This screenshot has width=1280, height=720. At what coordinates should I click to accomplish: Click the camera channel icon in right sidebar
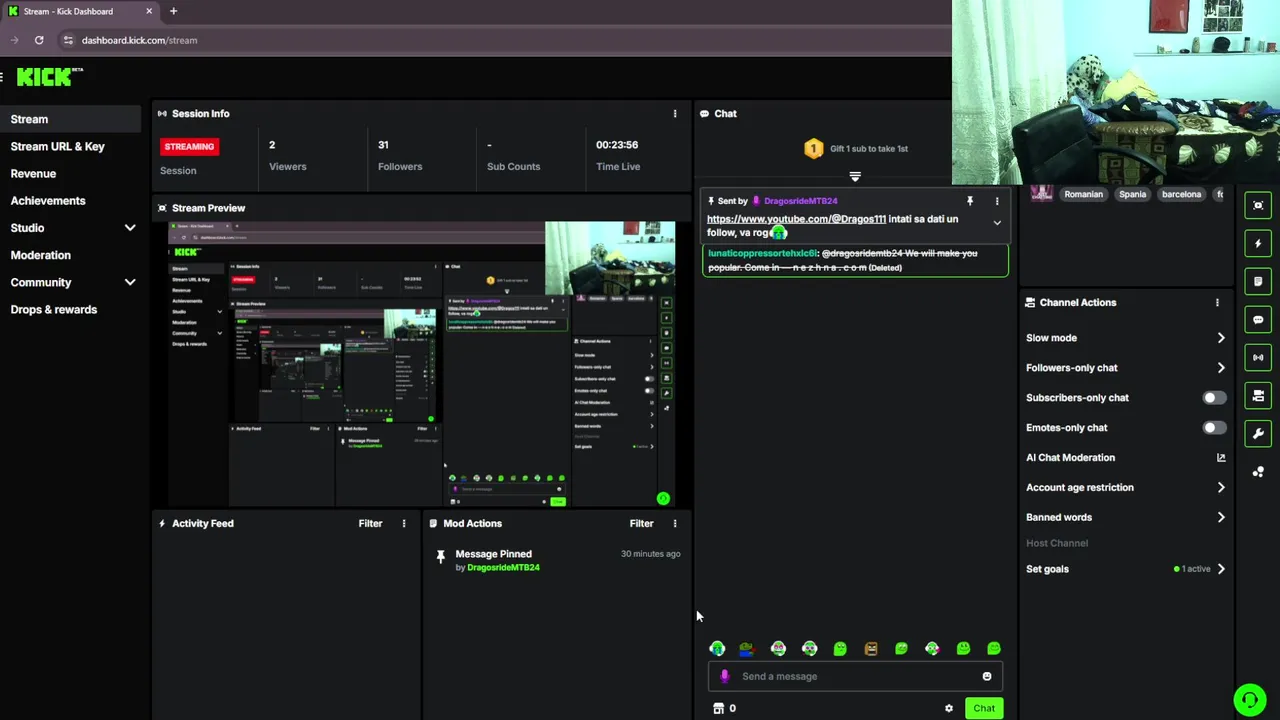click(x=1258, y=396)
